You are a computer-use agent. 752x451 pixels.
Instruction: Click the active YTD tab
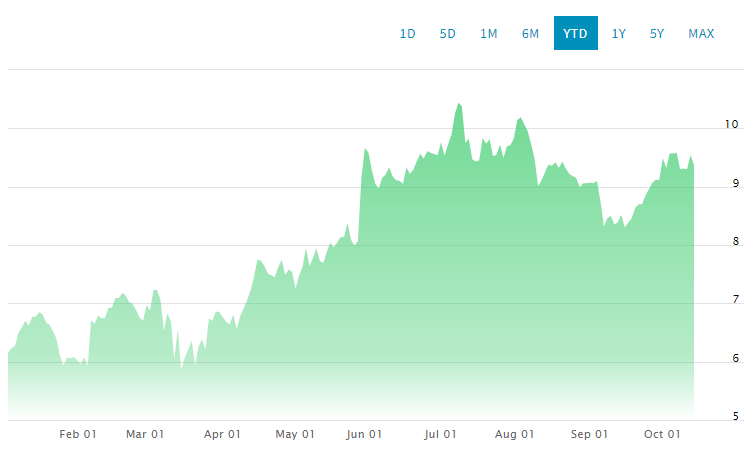[575, 34]
